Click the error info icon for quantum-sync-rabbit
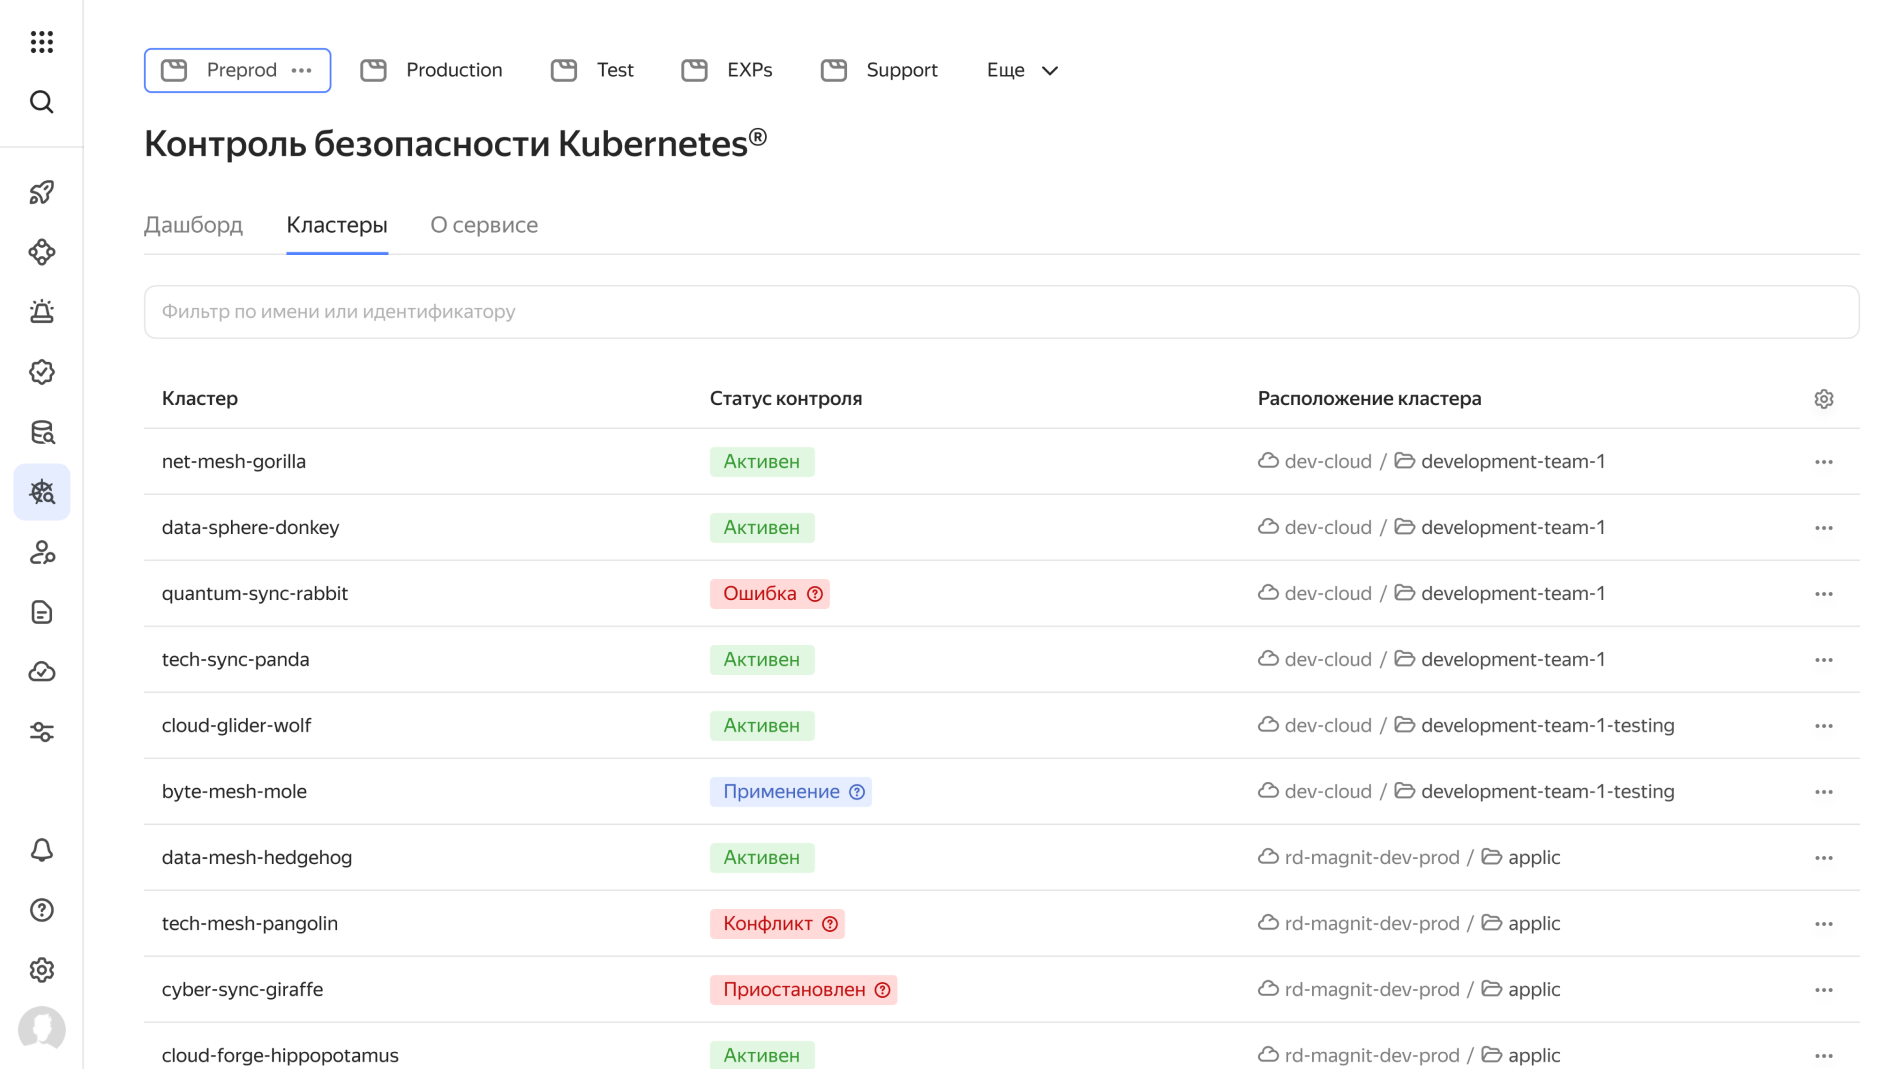 pyautogui.click(x=815, y=594)
